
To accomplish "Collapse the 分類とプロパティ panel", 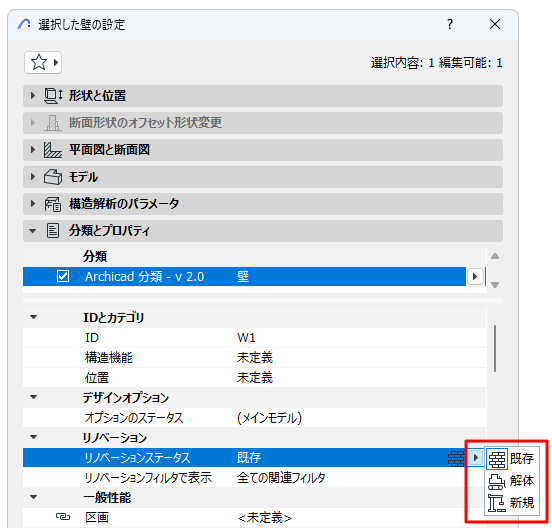I will tap(33, 231).
